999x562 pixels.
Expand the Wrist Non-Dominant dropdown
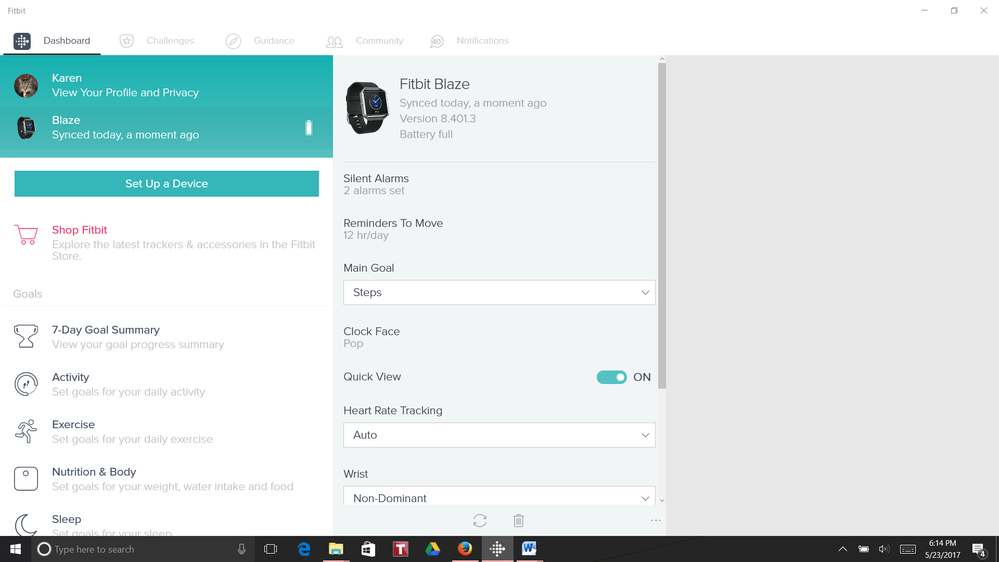pos(499,496)
